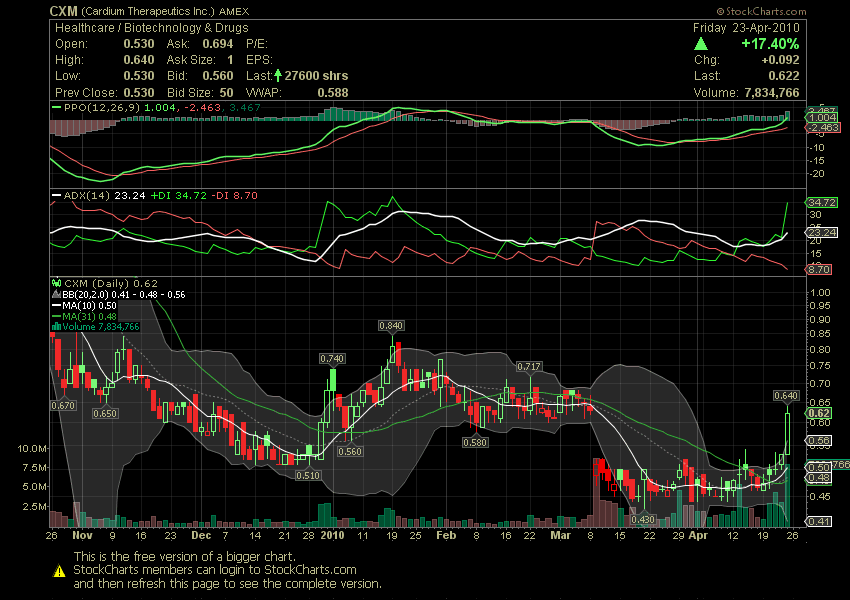
Task: Click the white MA(10) legend line marker
Action: pyautogui.click(x=56, y=306)
